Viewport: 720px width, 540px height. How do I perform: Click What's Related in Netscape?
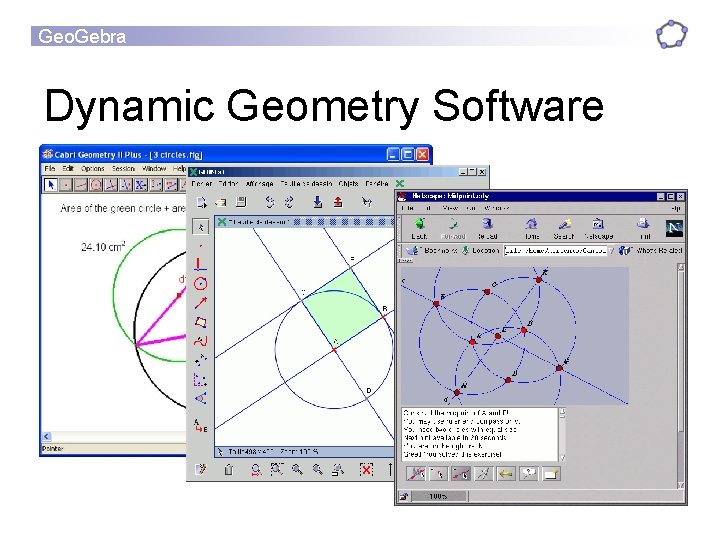tap(651, 251)
